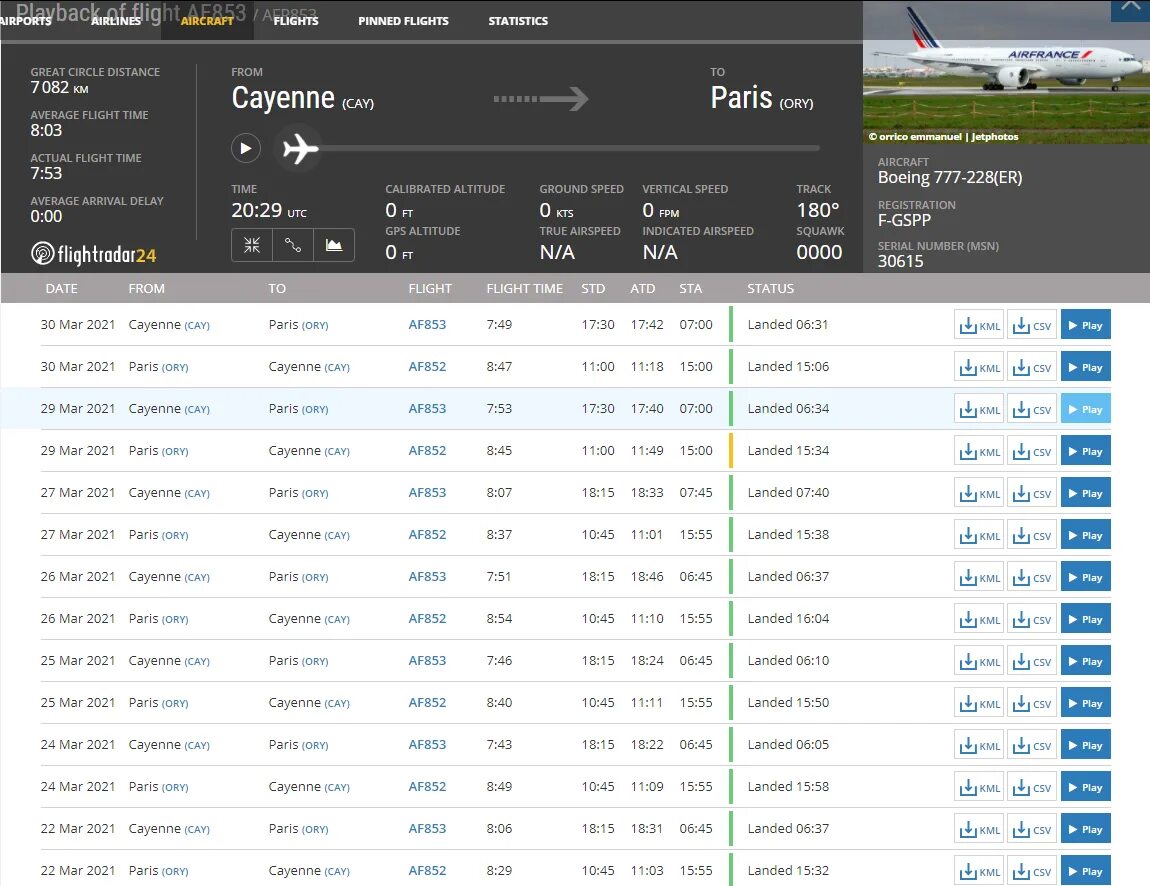
Task: Download KML for flight landed 15:06
Action: (x=979, y=367)
